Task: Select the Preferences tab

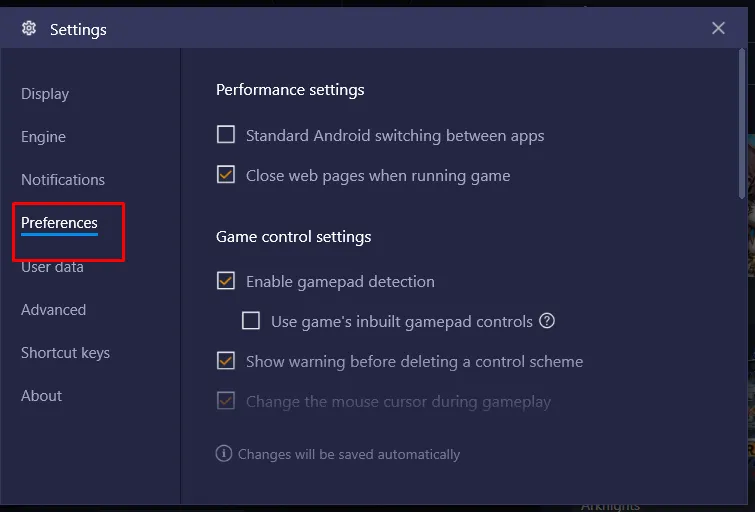Action: click(x=59, y=223)
